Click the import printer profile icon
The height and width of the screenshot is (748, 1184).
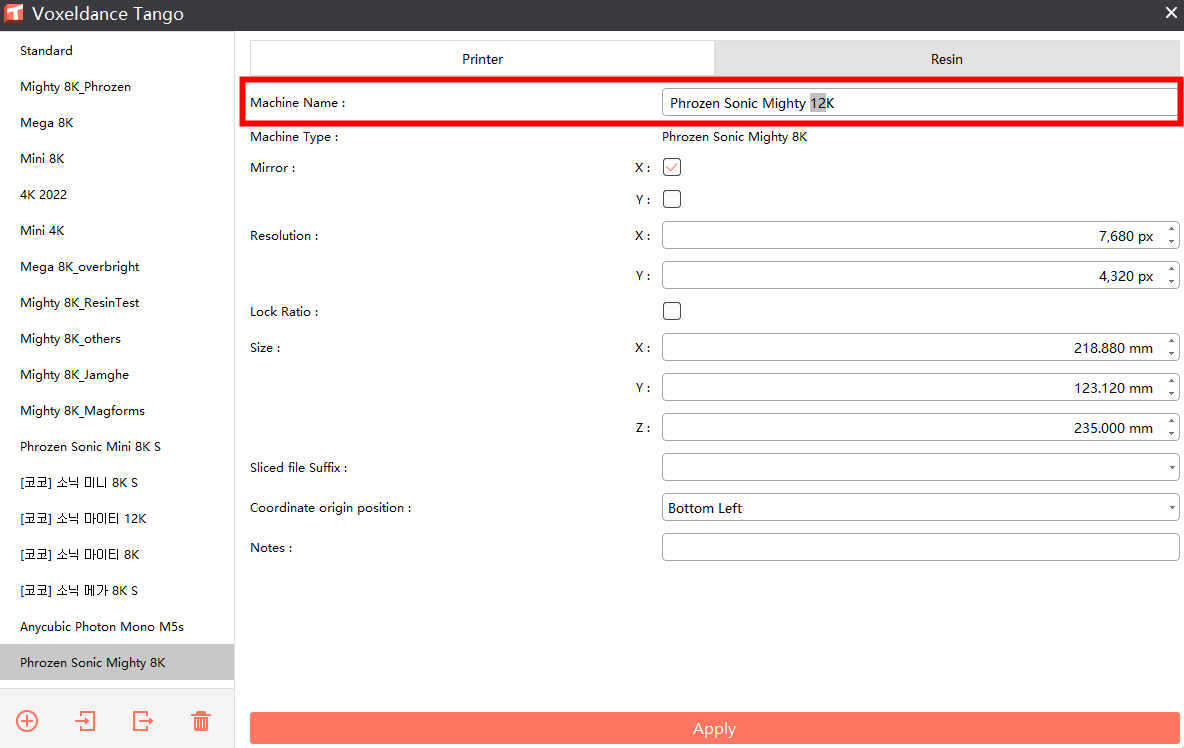(85, 721)
